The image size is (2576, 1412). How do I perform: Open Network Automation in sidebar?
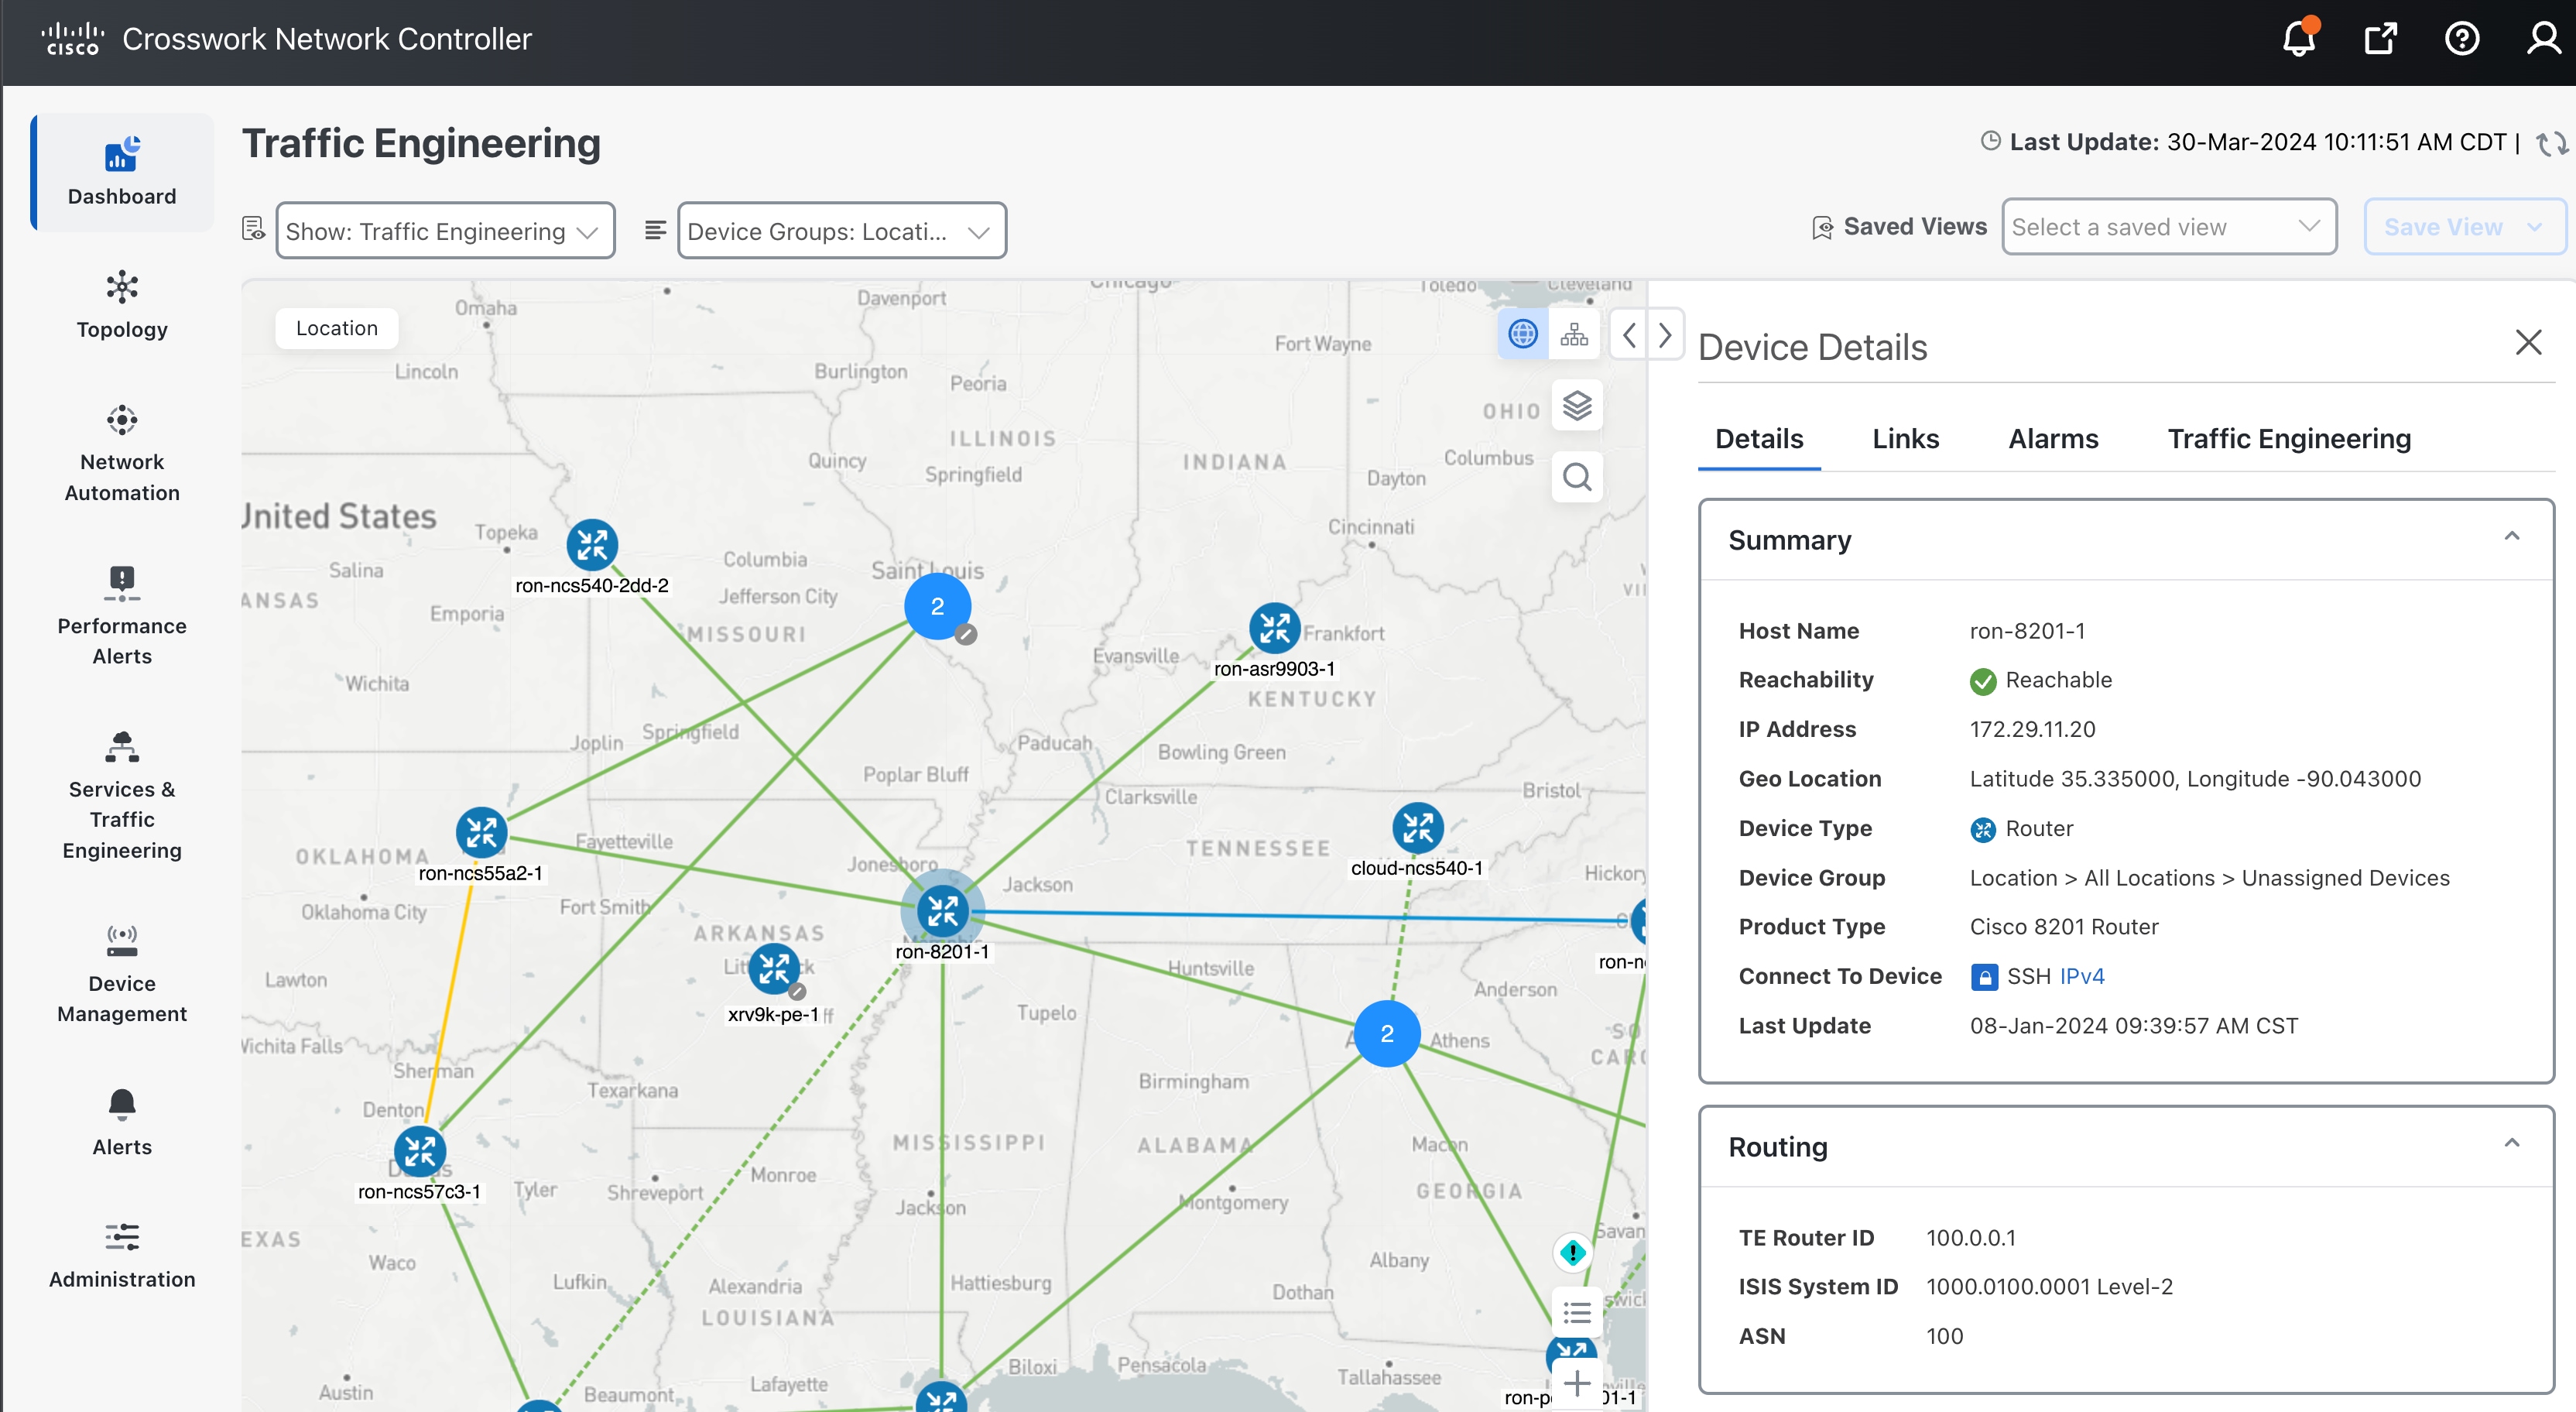tap(122, 454)
